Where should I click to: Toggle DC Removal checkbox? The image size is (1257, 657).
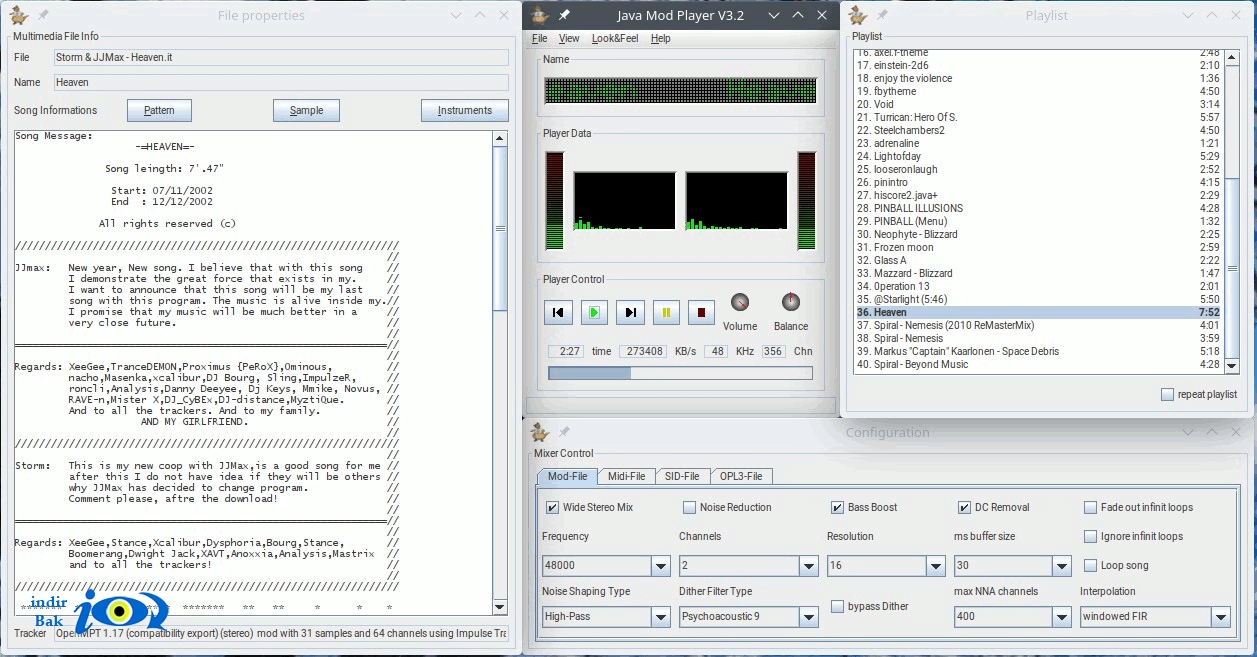tap(965, 507)
